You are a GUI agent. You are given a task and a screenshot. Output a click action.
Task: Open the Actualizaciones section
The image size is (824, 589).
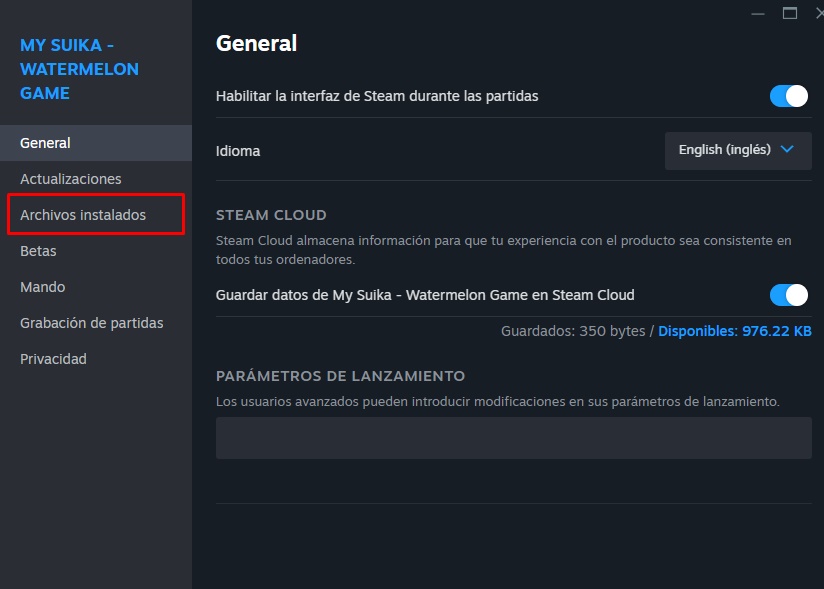[x=96, y=179]
